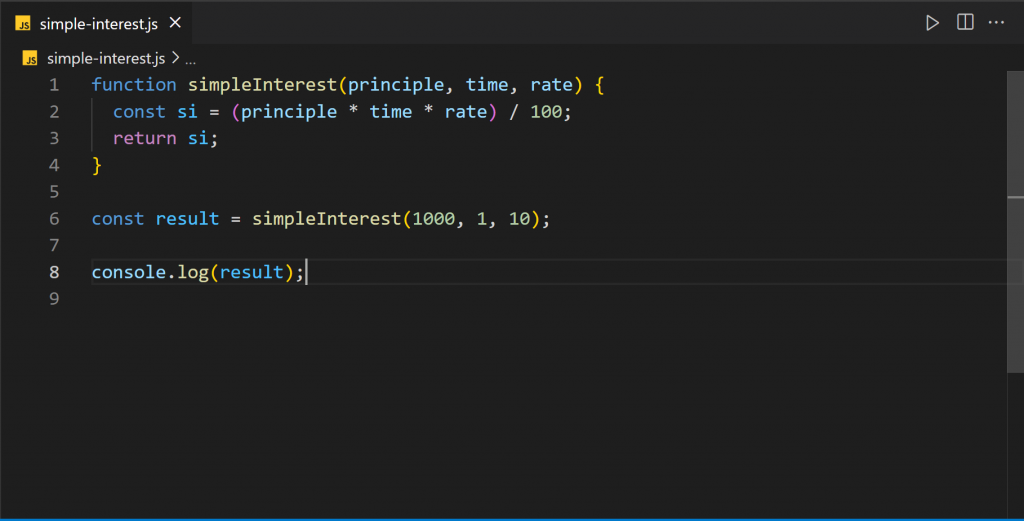Screen dimensions: 1024x521
Task: Click the 'log' method on line 8
Action: [x=193, y=272]
